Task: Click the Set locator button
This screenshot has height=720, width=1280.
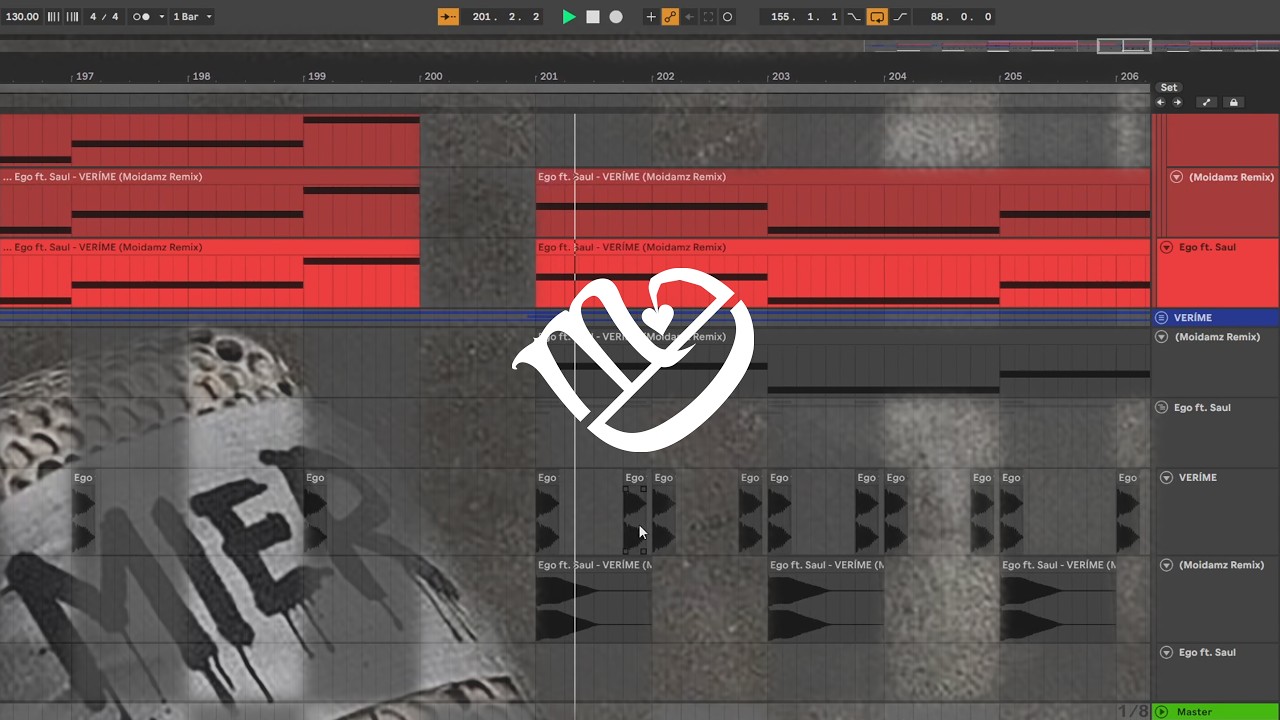Action: [x=1169, y=88]
